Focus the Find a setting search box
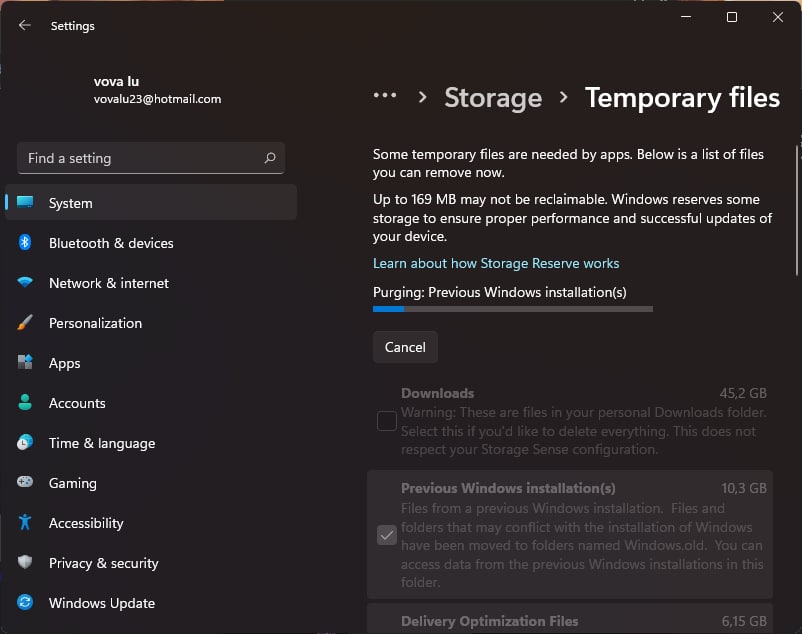 click(x=151, y=158)
